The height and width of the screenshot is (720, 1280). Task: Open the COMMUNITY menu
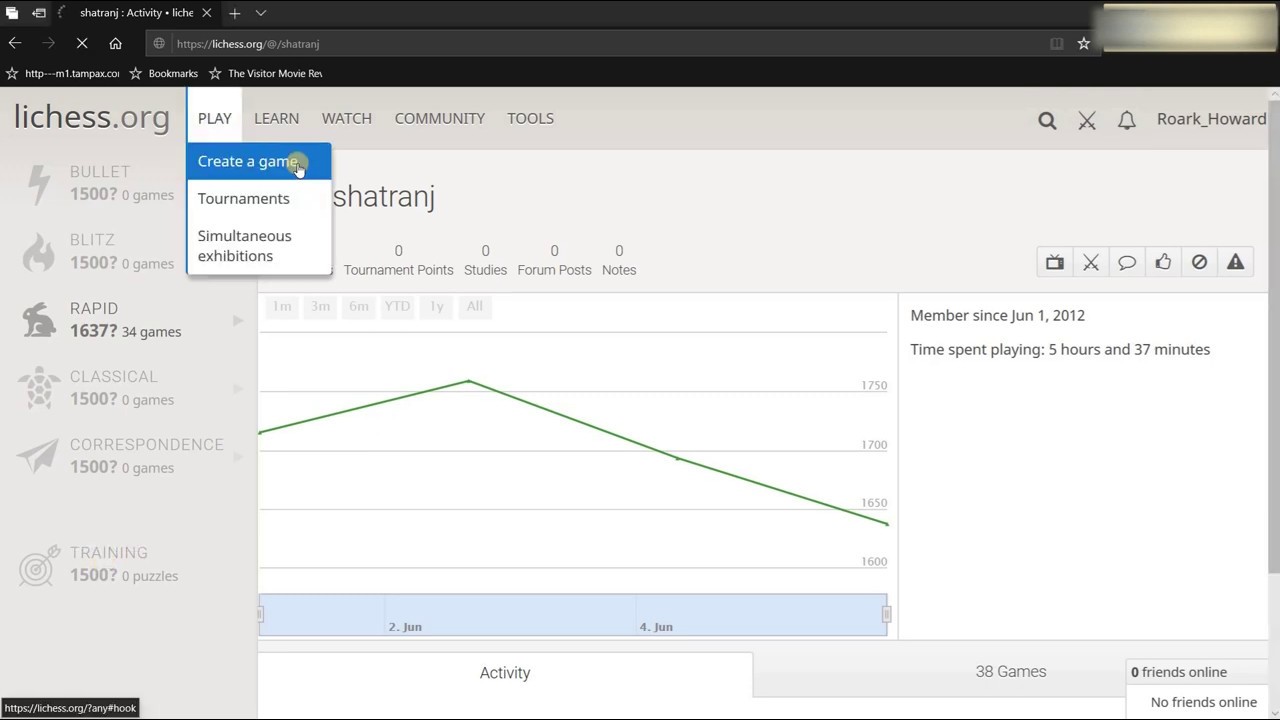point(440,118)
